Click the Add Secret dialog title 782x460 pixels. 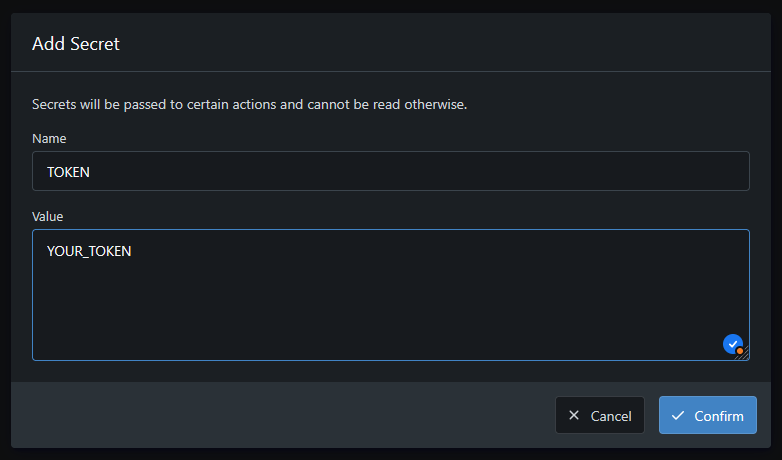76,43
